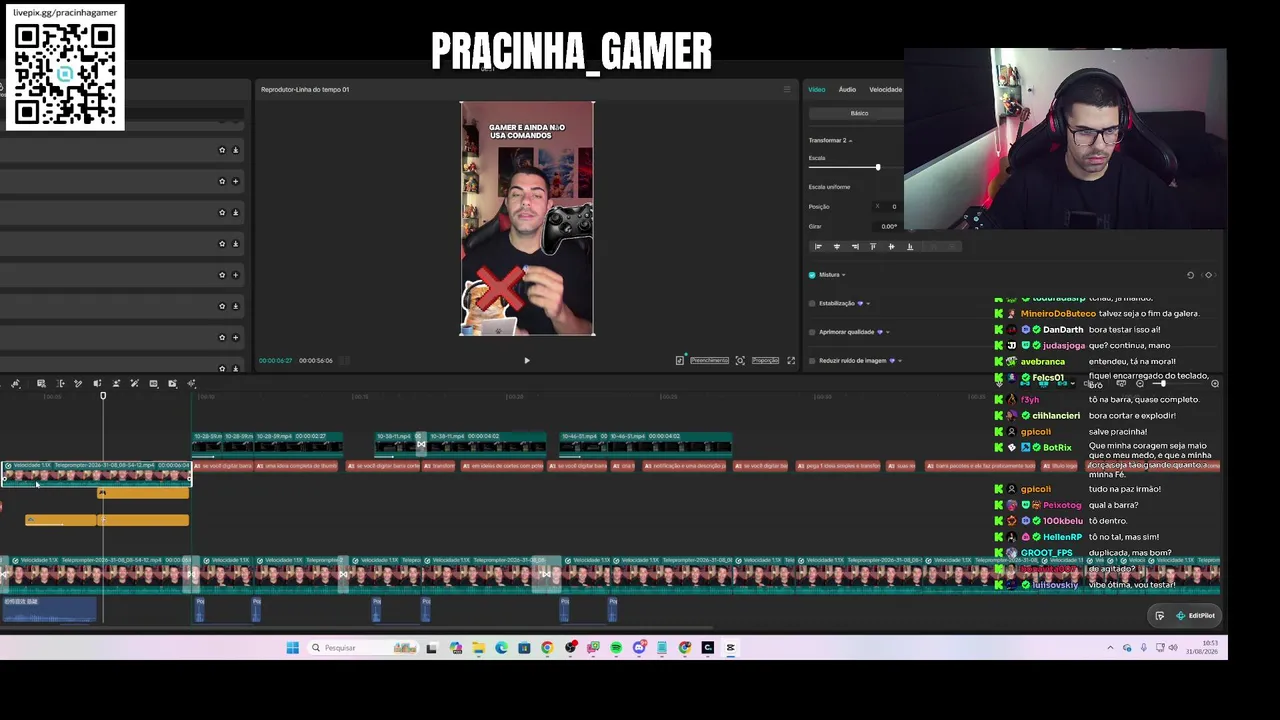Click the Proporção button under preview
The width and height of the screenshot is (1280, 720).
(765, 360)
